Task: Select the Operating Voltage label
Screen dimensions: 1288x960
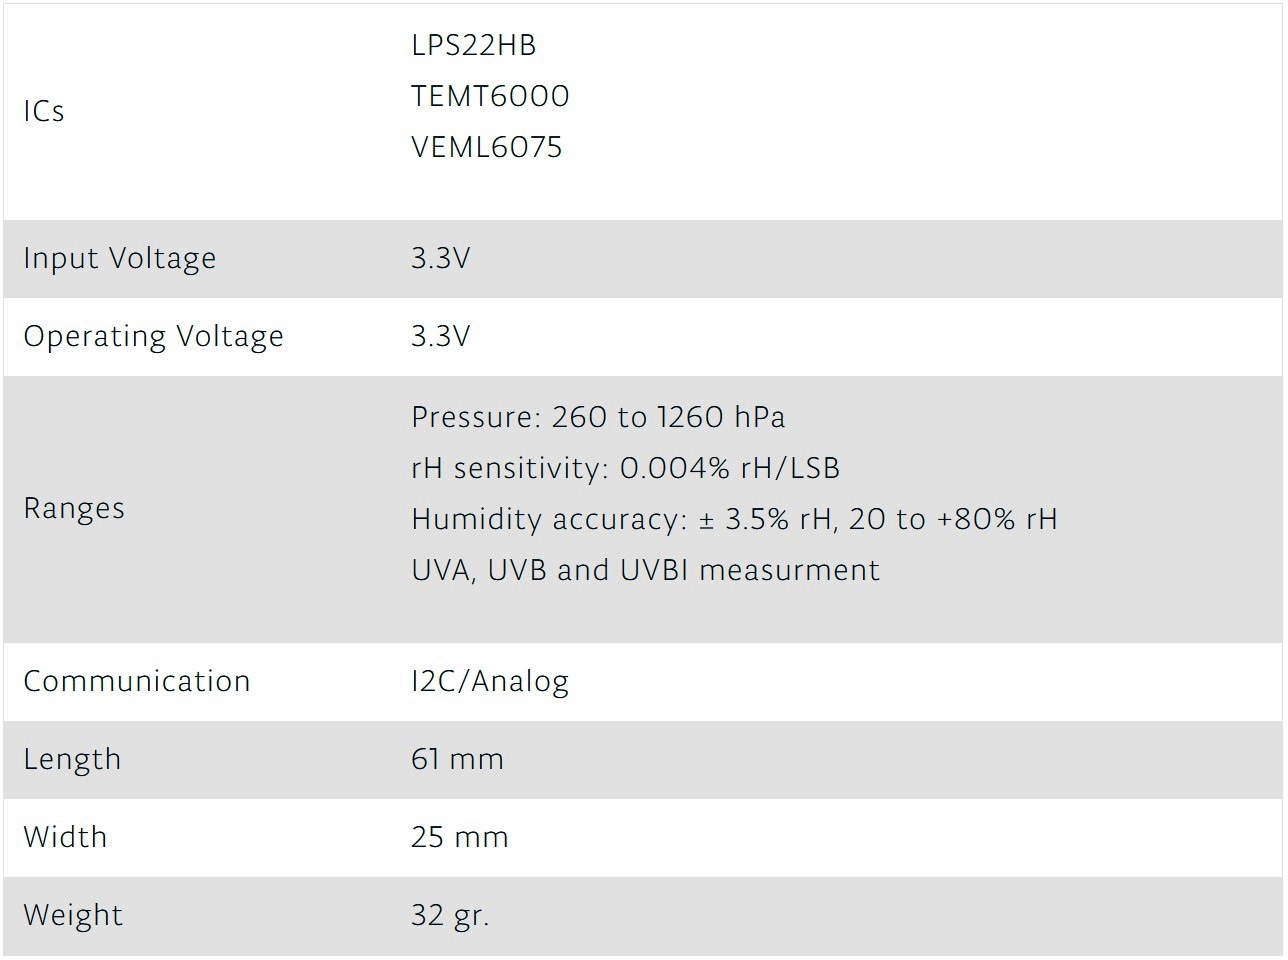Action: [153, 336]
